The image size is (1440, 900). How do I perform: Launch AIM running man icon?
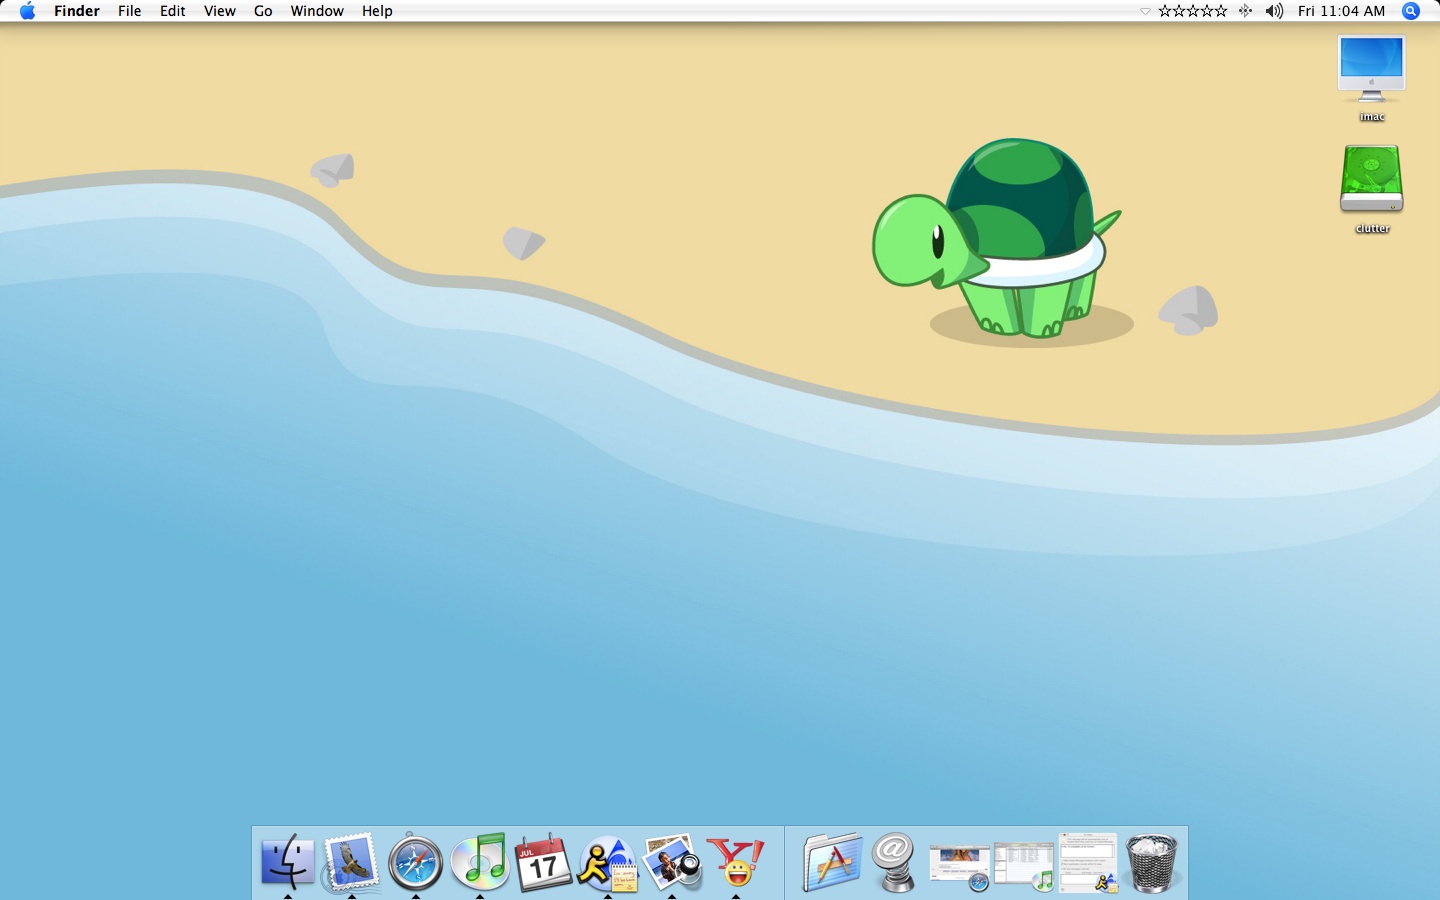click(x=607, y=862)
